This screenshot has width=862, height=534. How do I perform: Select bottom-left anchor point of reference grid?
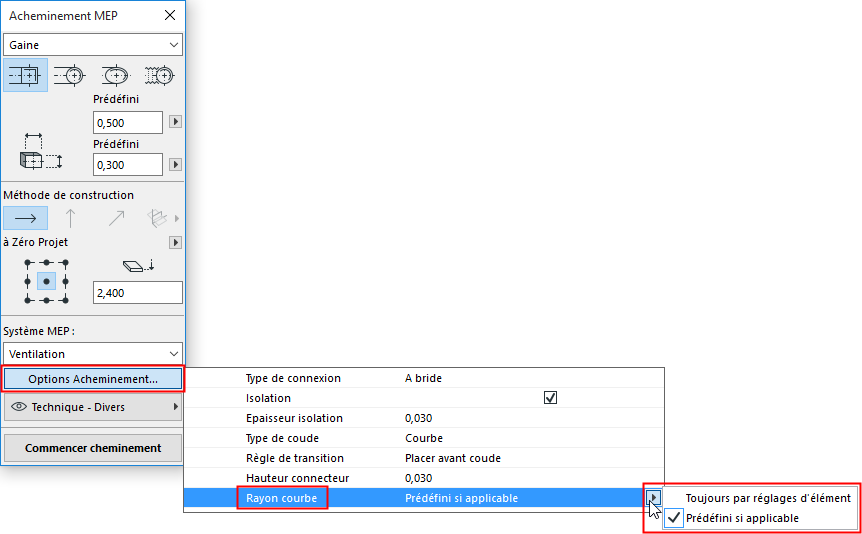coord(27,300)
